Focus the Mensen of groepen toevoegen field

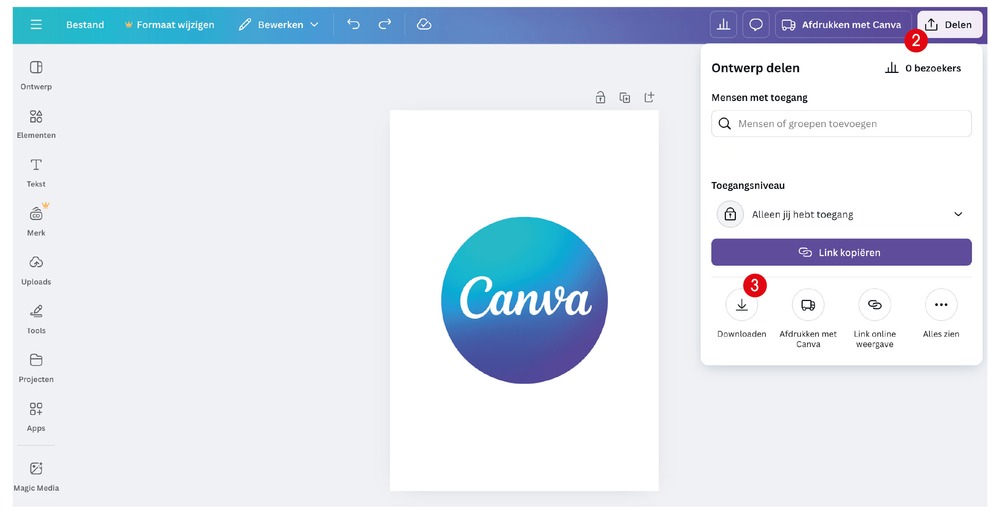click(x=841, y=124)
